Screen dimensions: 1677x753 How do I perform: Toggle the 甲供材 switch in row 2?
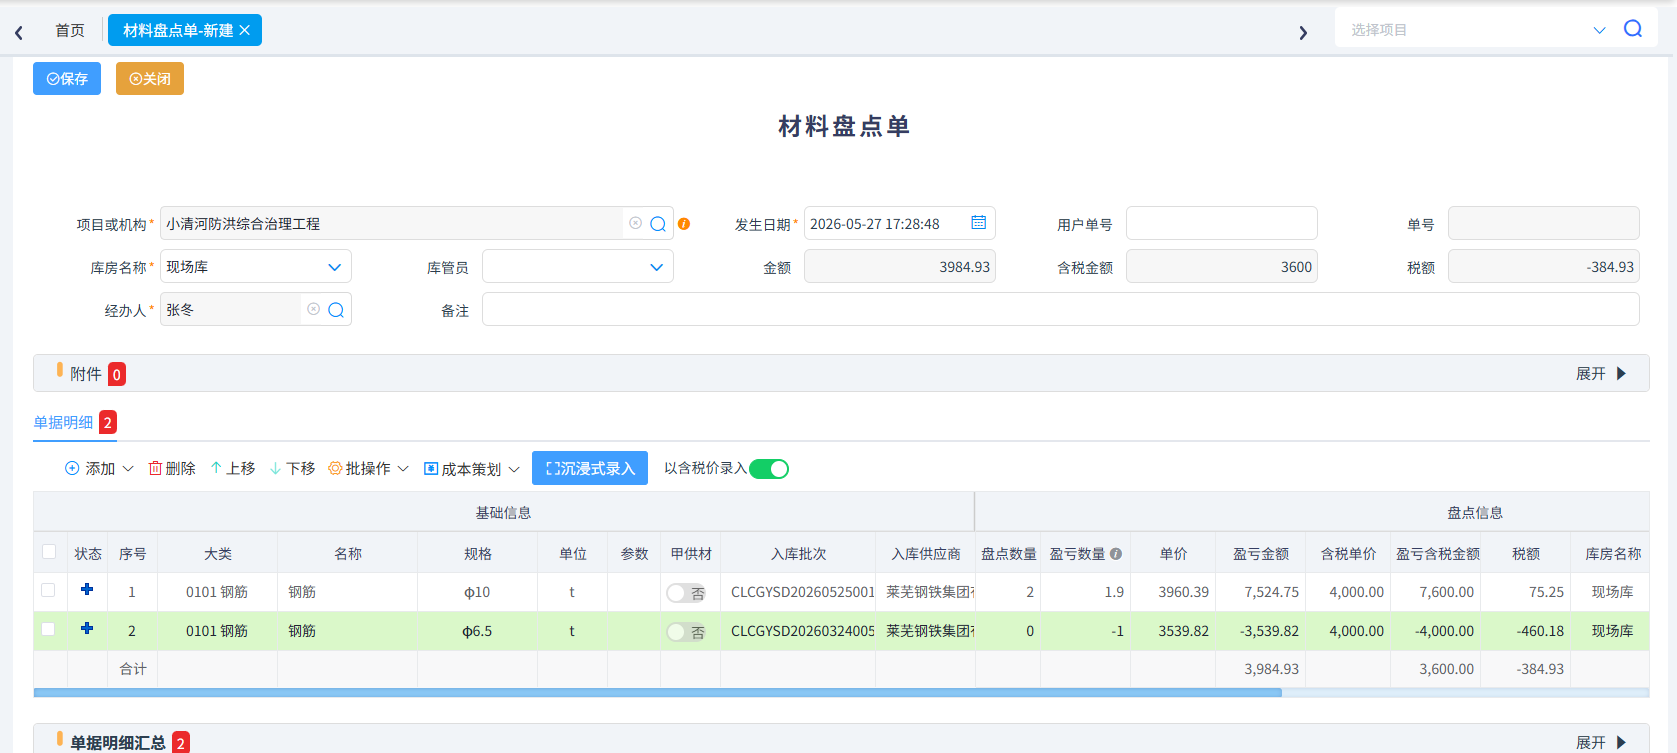pyautogui.click(x=686, y=632)
